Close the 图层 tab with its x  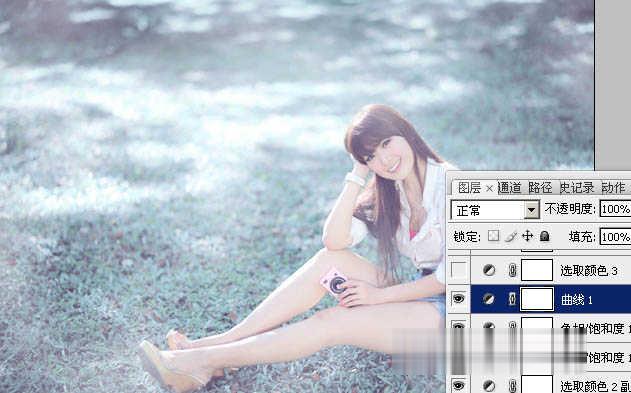(489, 188)
